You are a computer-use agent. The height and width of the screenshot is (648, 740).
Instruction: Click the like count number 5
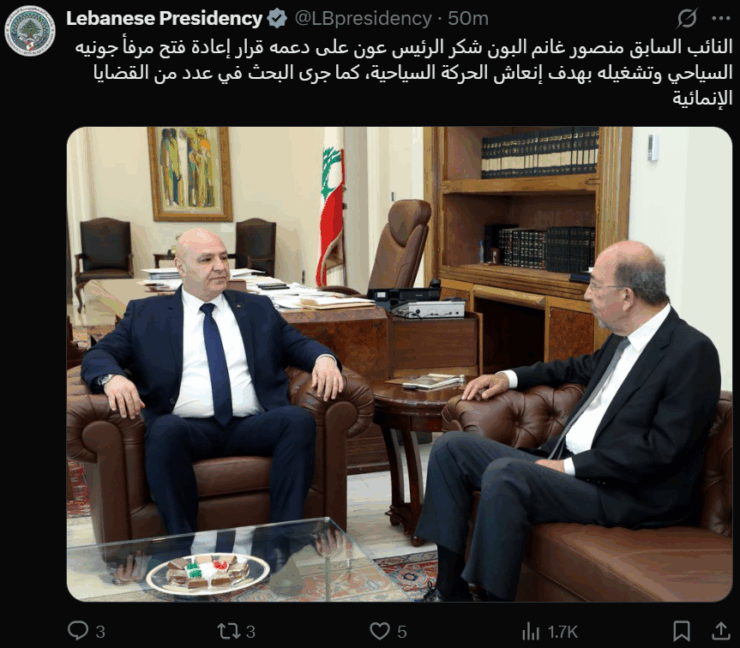coord(402,631)
